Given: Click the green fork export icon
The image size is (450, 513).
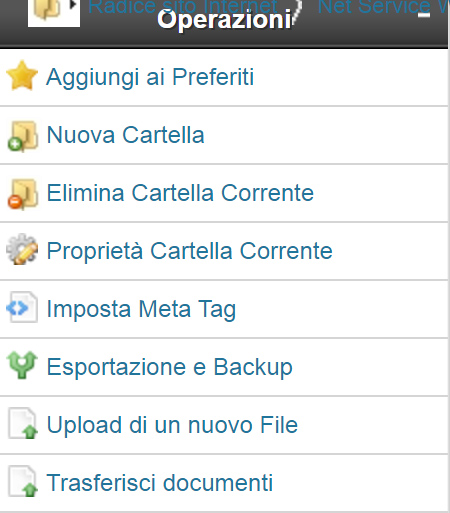Looking at the screenshot, I should [22, 365].
